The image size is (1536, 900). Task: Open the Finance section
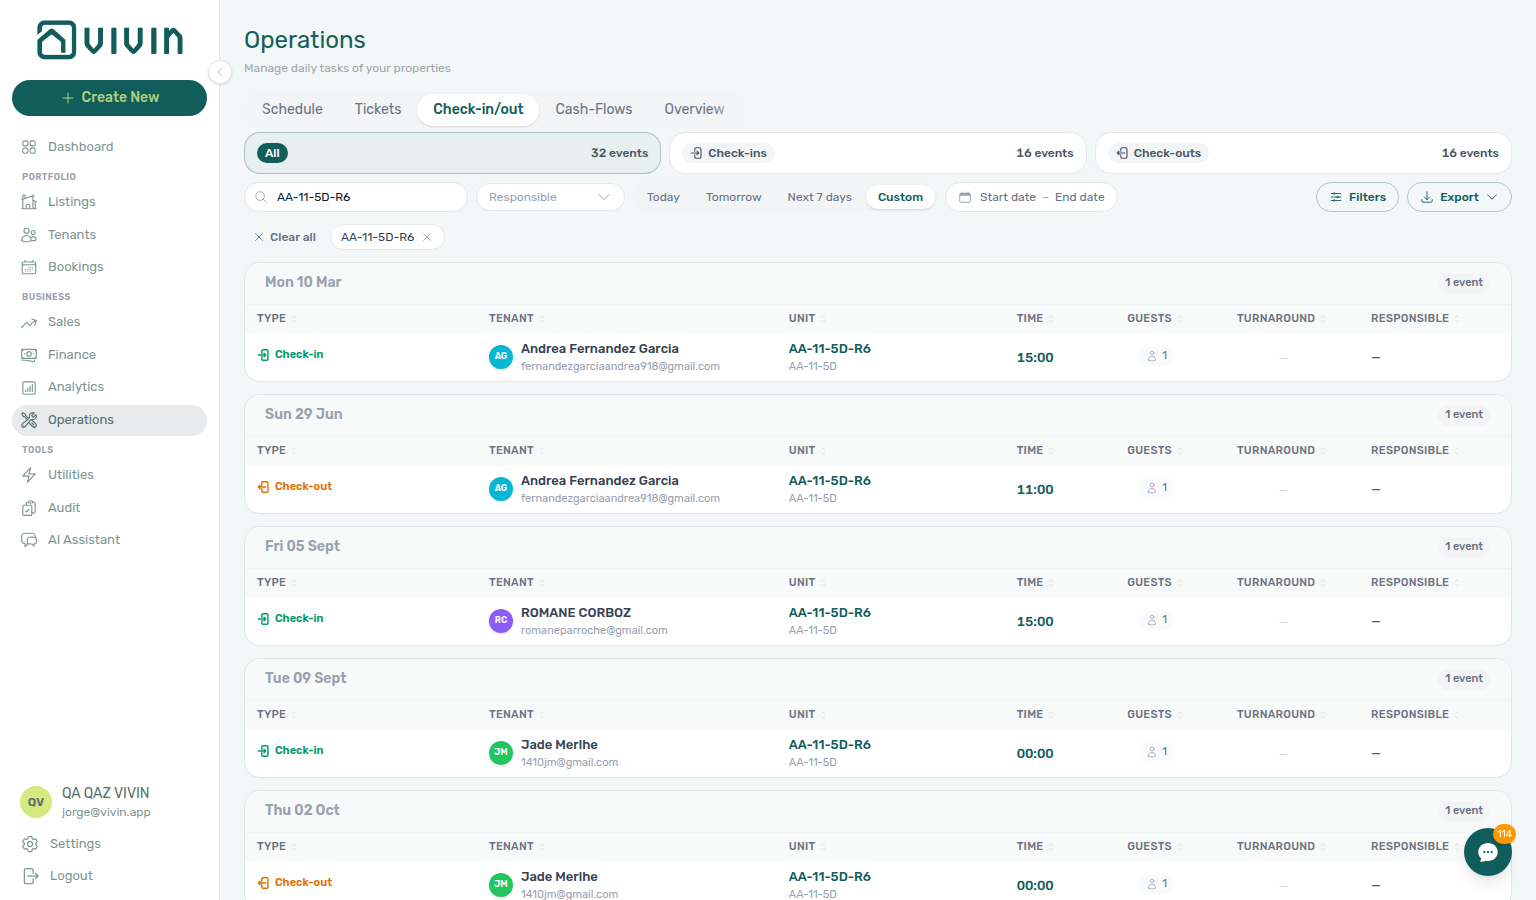[109, 355]
